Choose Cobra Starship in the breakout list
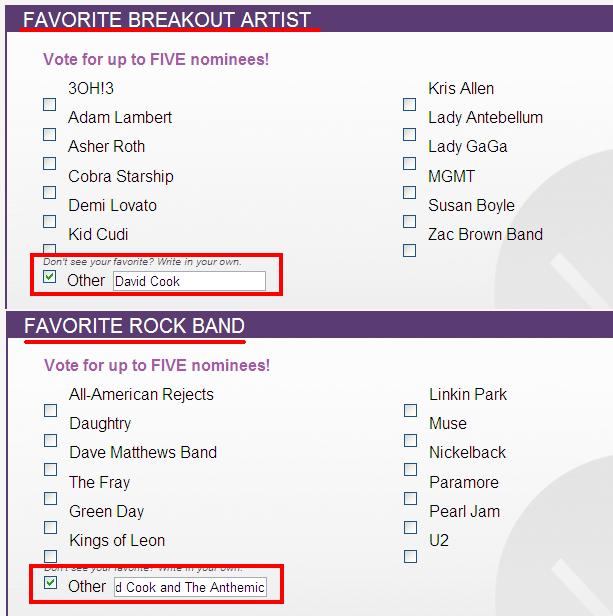Viewport: 613px width, 616px height. click(x=50, y=192)
